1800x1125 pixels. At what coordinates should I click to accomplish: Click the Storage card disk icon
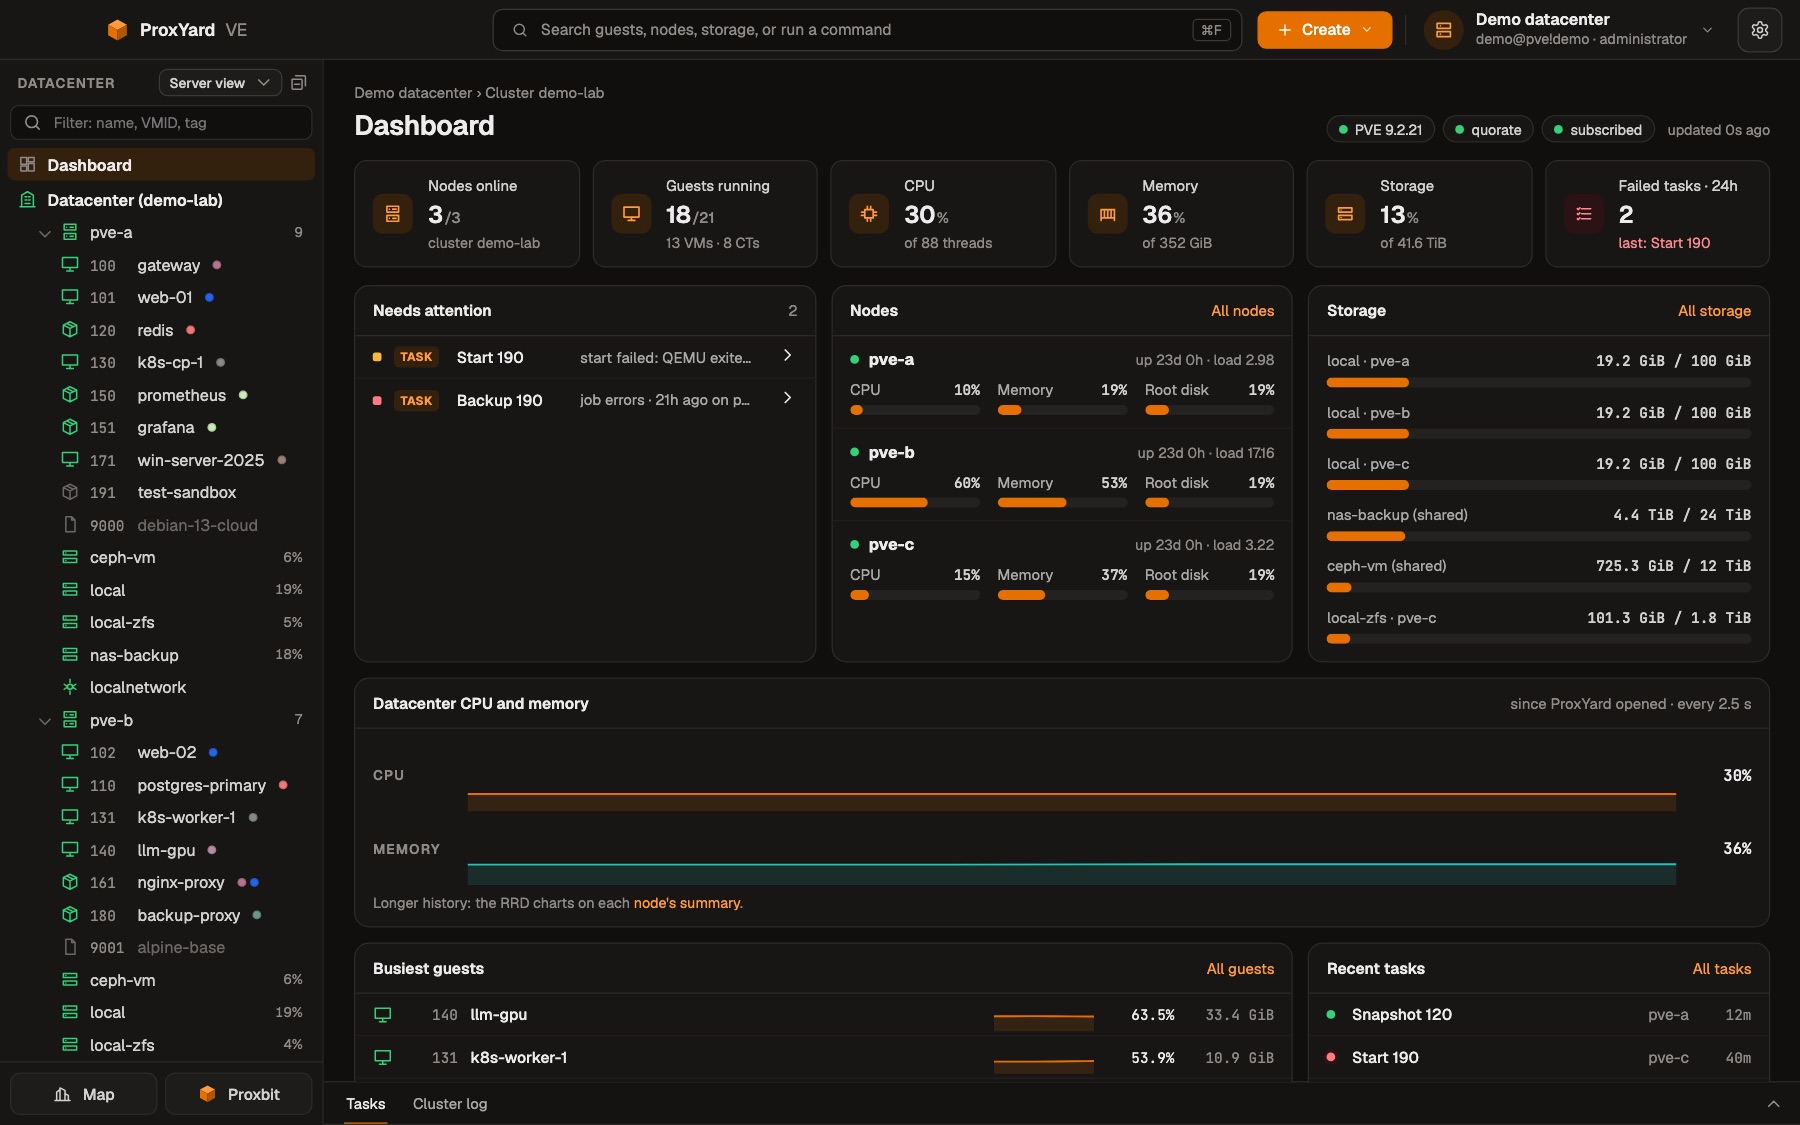(1345, 214)
